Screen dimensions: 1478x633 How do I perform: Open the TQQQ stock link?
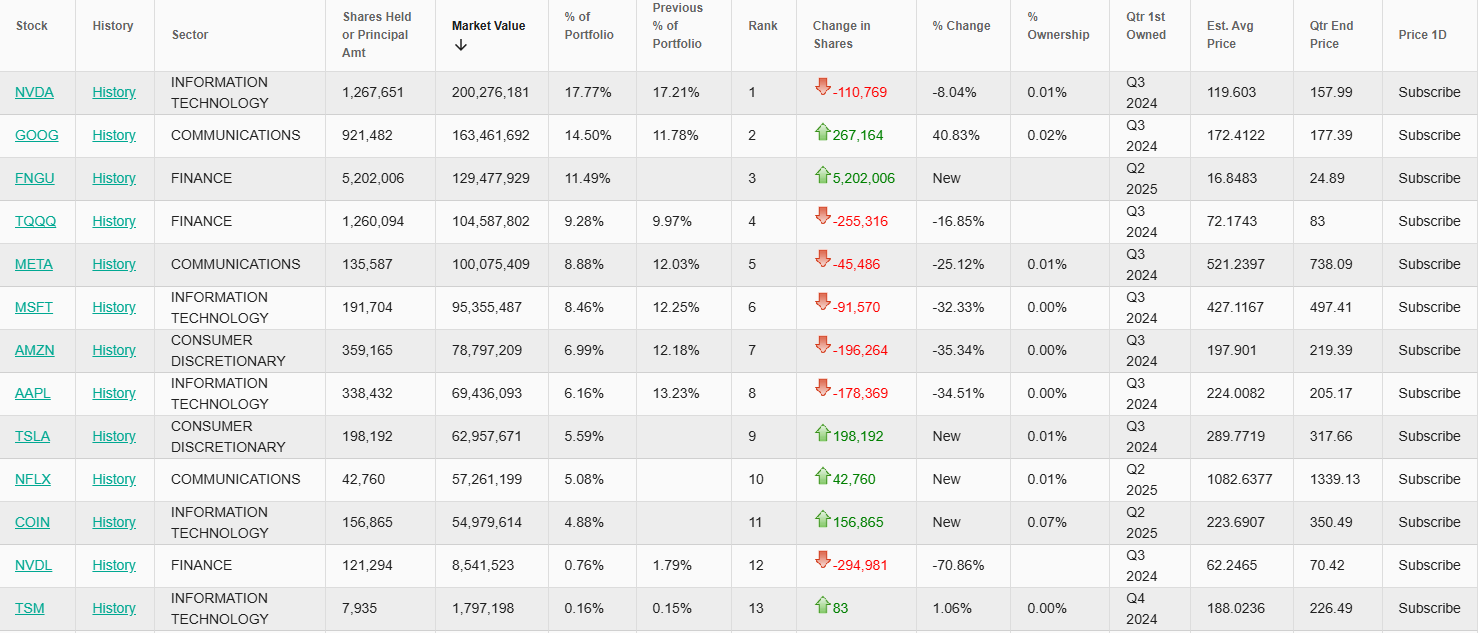pos(36,221)
